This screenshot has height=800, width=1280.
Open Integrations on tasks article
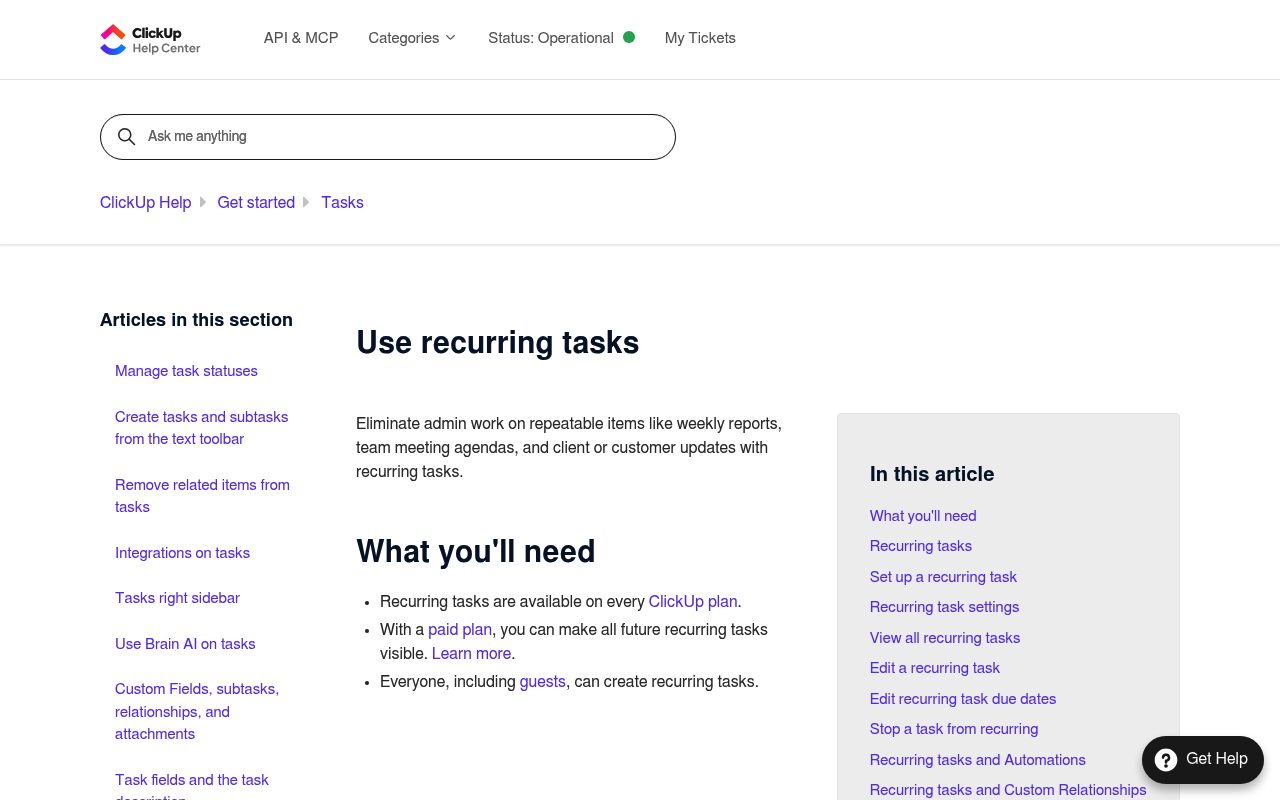[x=182, y=553]
